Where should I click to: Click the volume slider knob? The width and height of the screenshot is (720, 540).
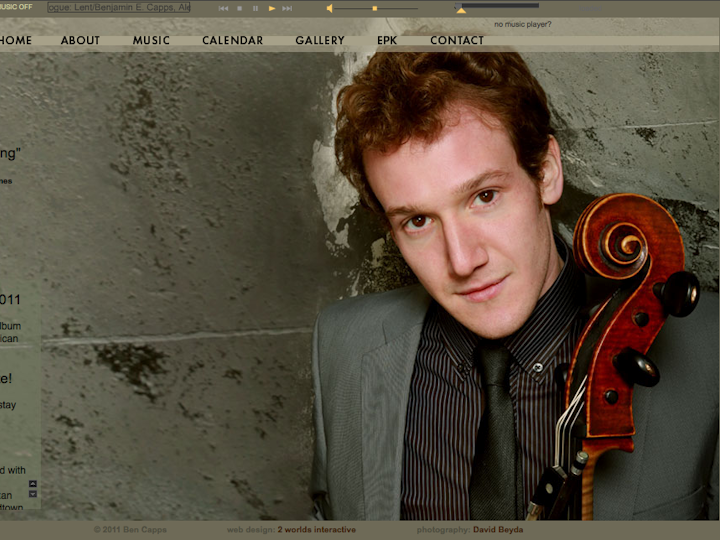click(375, 8)
